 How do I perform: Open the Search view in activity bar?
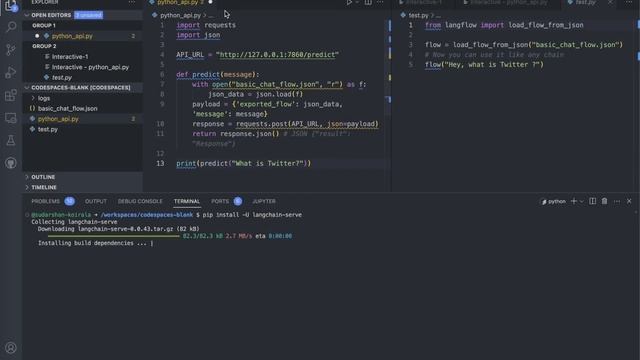[11, 27]
